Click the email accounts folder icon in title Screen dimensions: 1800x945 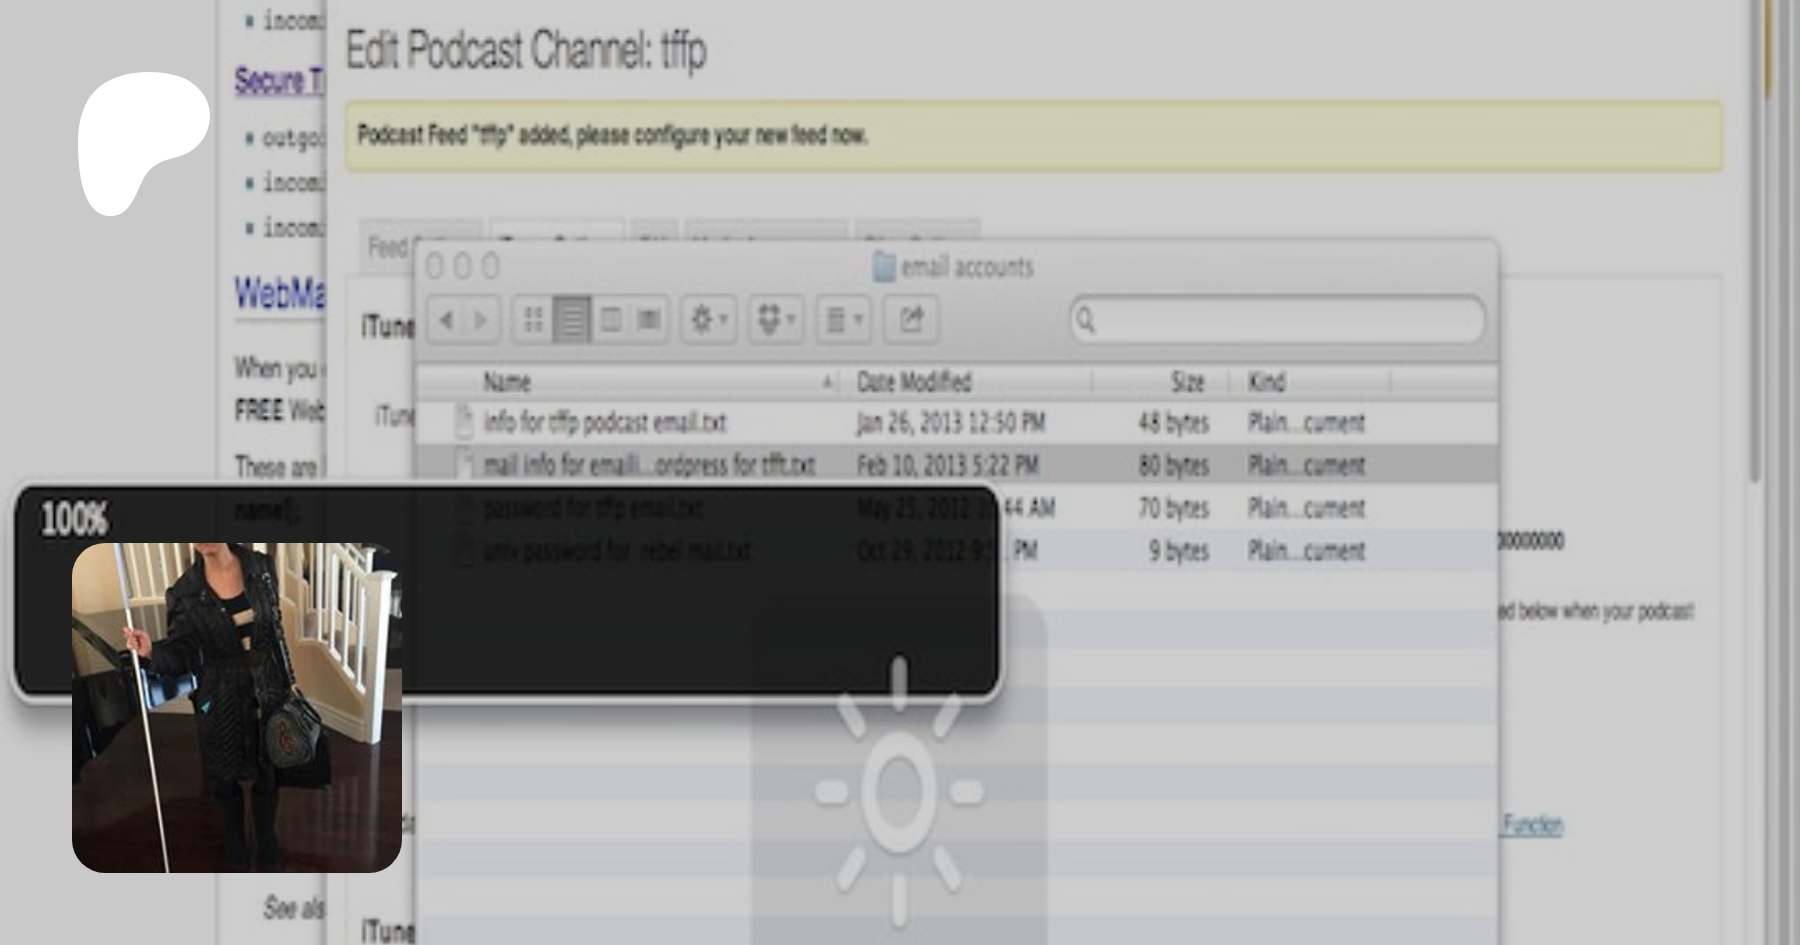883,267
